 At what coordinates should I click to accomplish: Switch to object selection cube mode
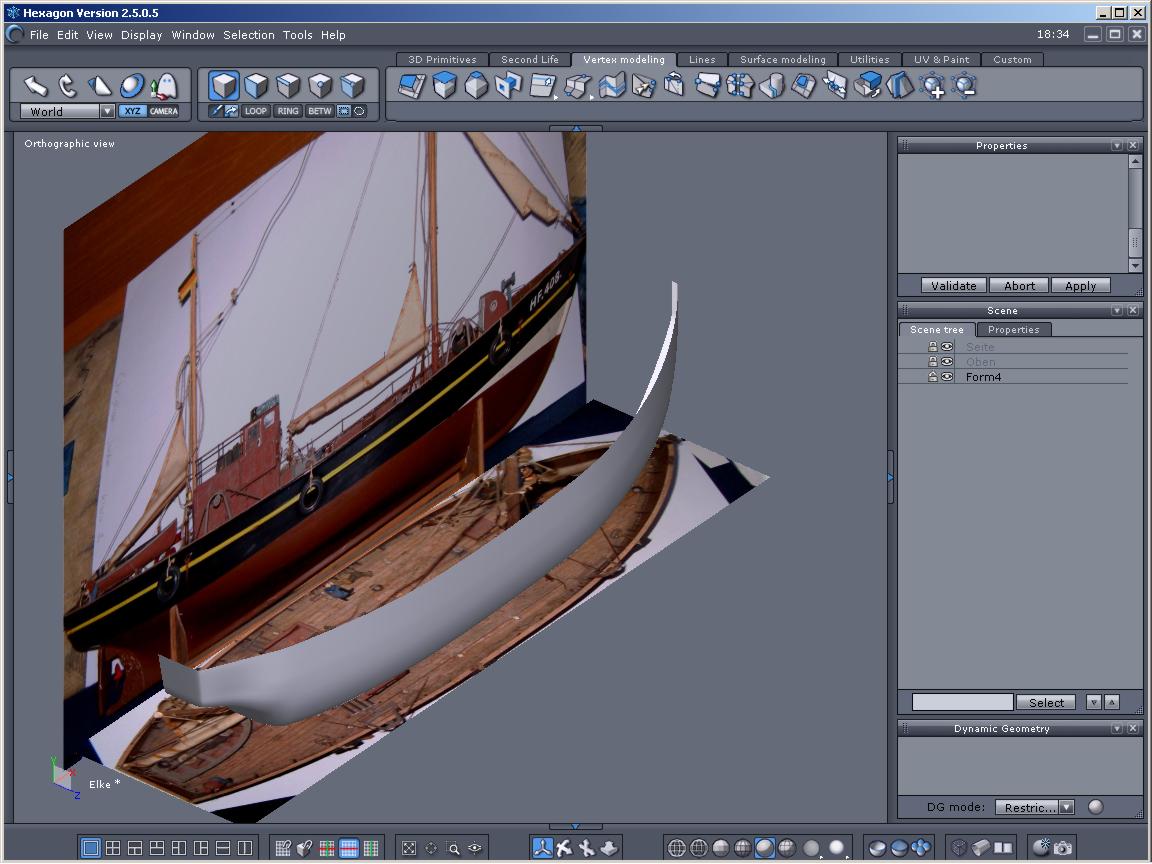(353, 86)
